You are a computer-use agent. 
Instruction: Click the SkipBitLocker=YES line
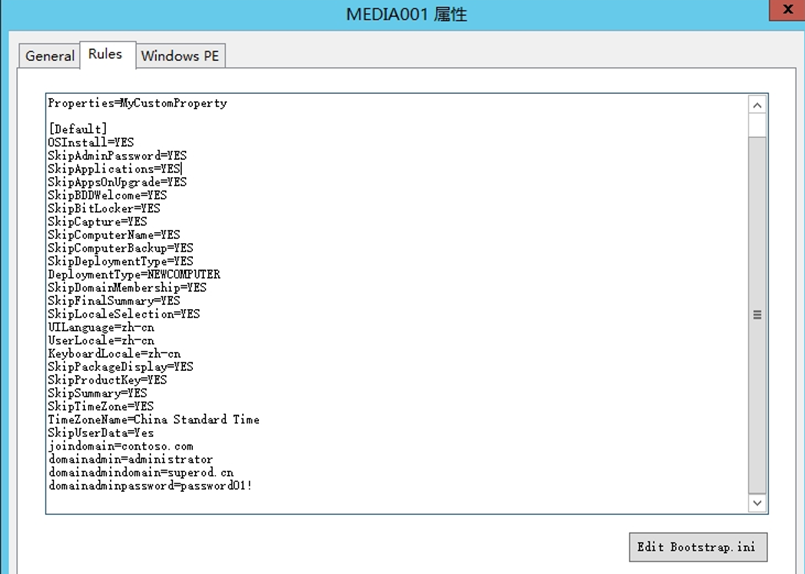(104, 208)
